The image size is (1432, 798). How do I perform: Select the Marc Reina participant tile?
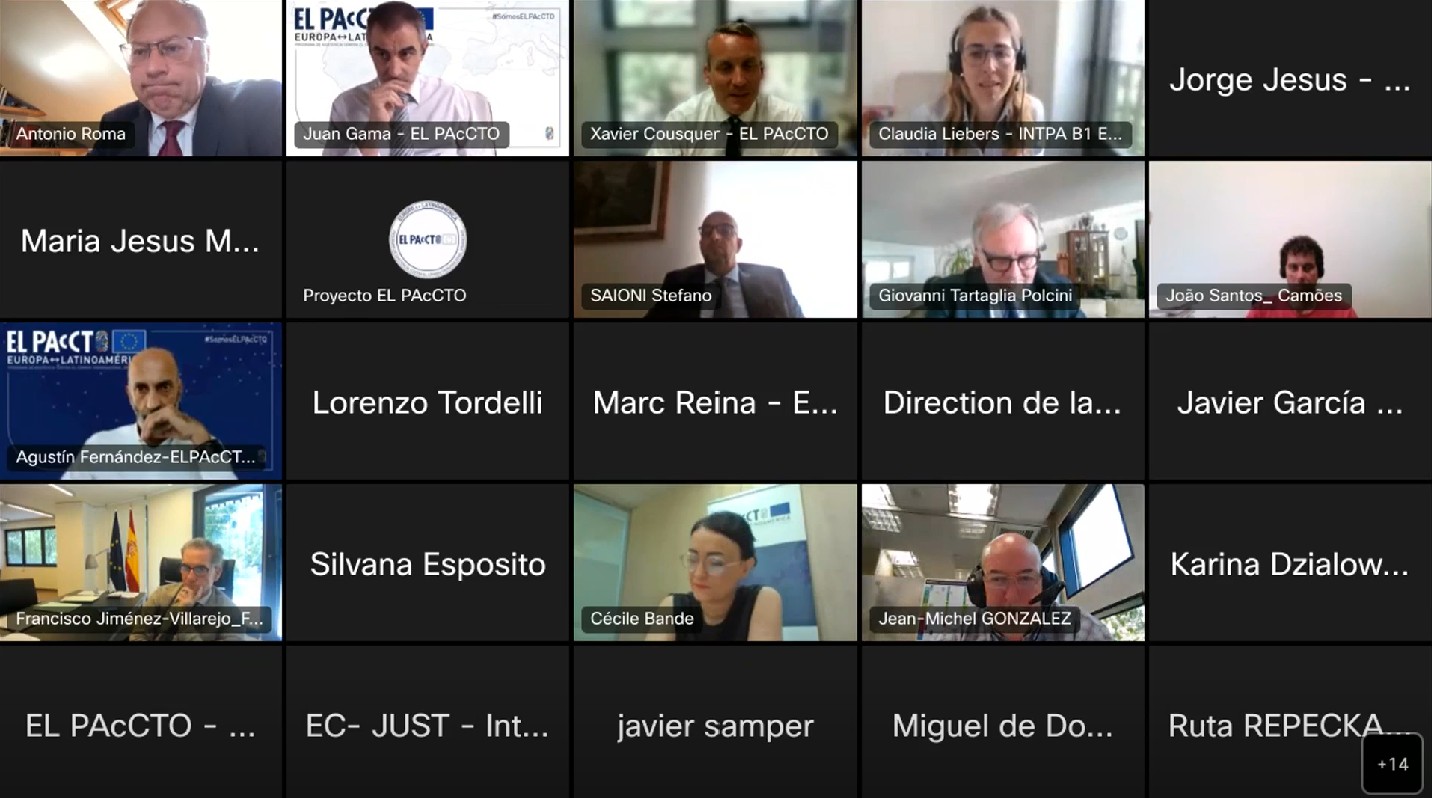[x=715, y=401]
